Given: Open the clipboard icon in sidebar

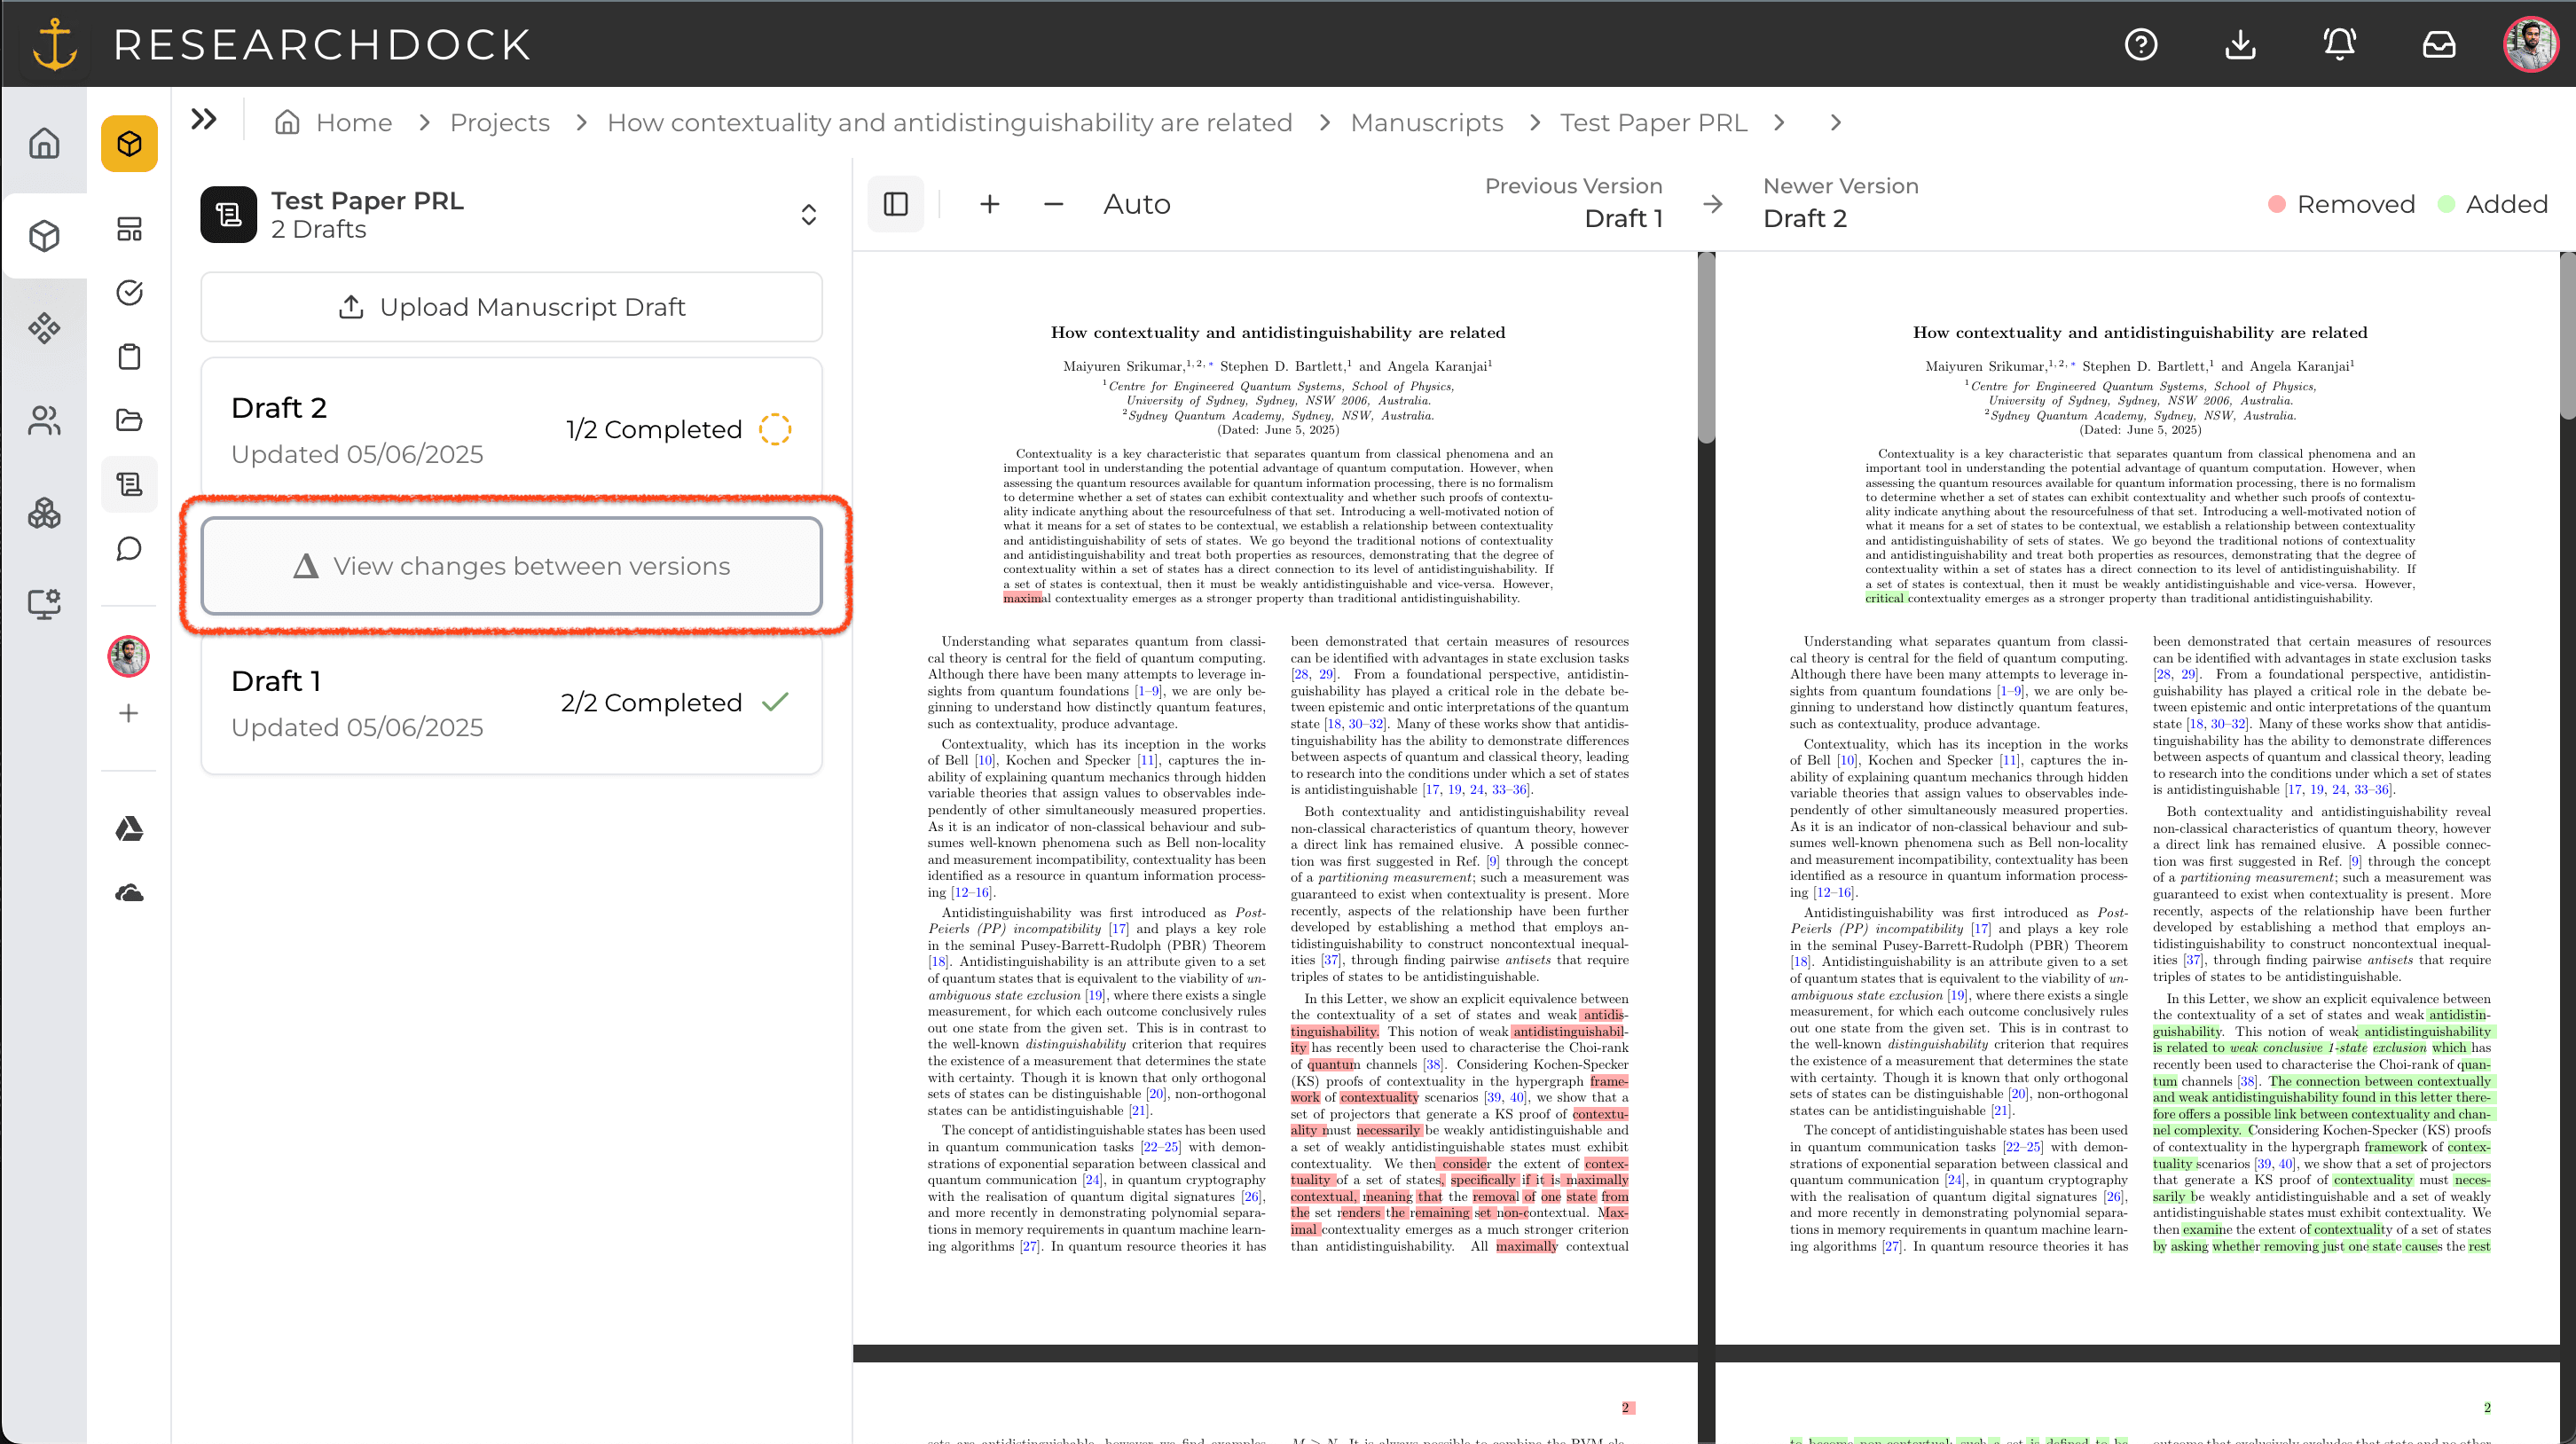Looking at the screenshot, I should pyautogui.click(x=129, y=356).
